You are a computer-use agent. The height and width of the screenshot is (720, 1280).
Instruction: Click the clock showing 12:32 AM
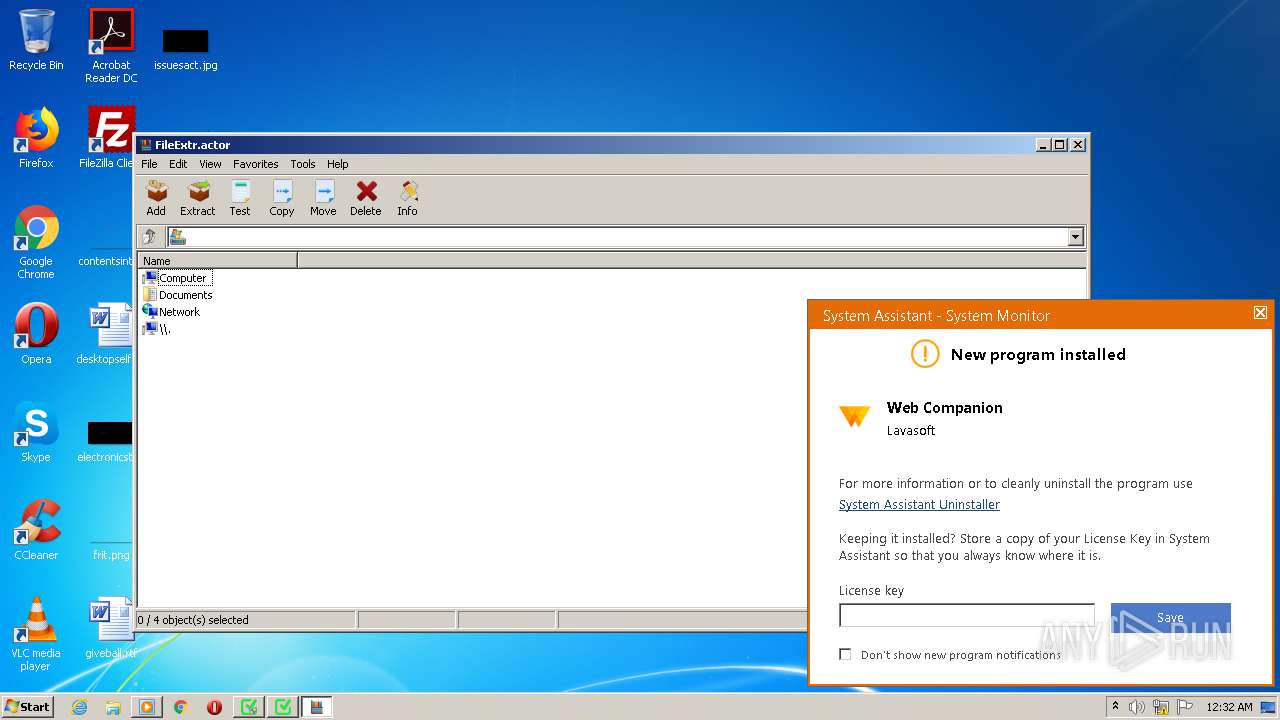click(x=1229, y=707)
